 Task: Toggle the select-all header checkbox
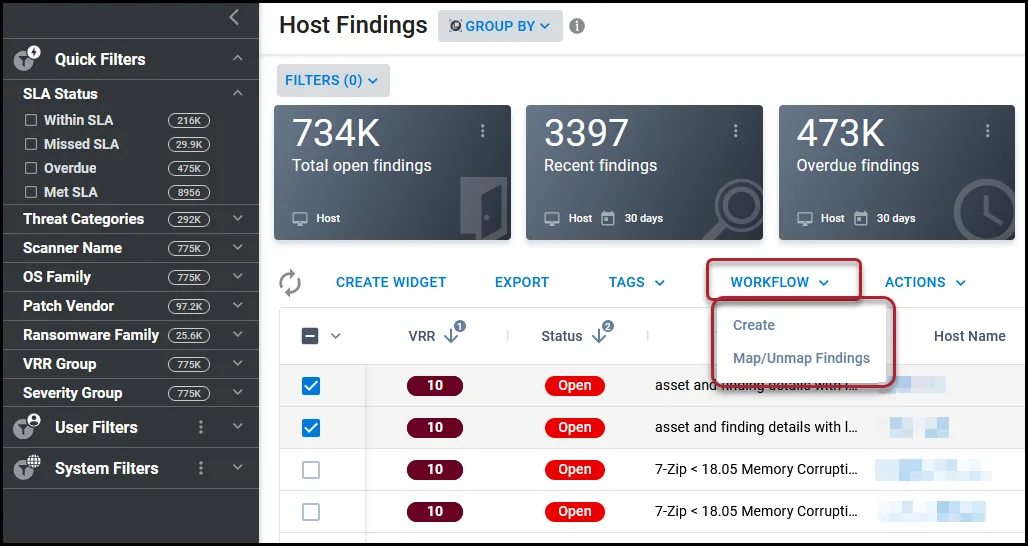[x=310, y=336]
